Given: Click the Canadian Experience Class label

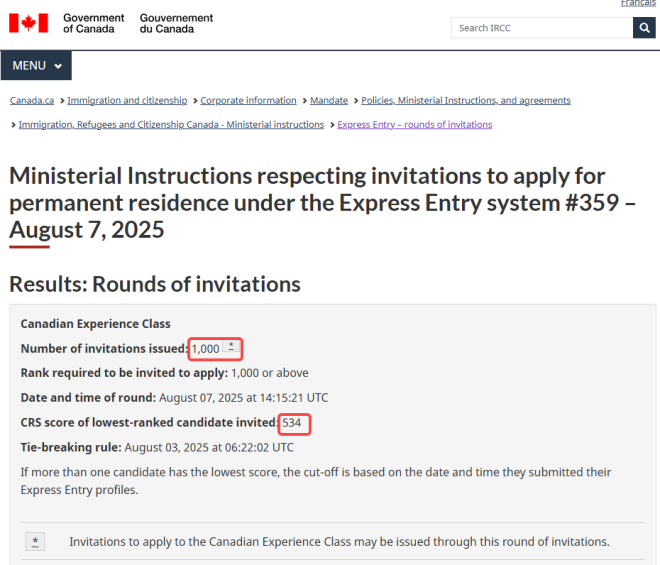Looking at the screenshot, I should [95, 324].
